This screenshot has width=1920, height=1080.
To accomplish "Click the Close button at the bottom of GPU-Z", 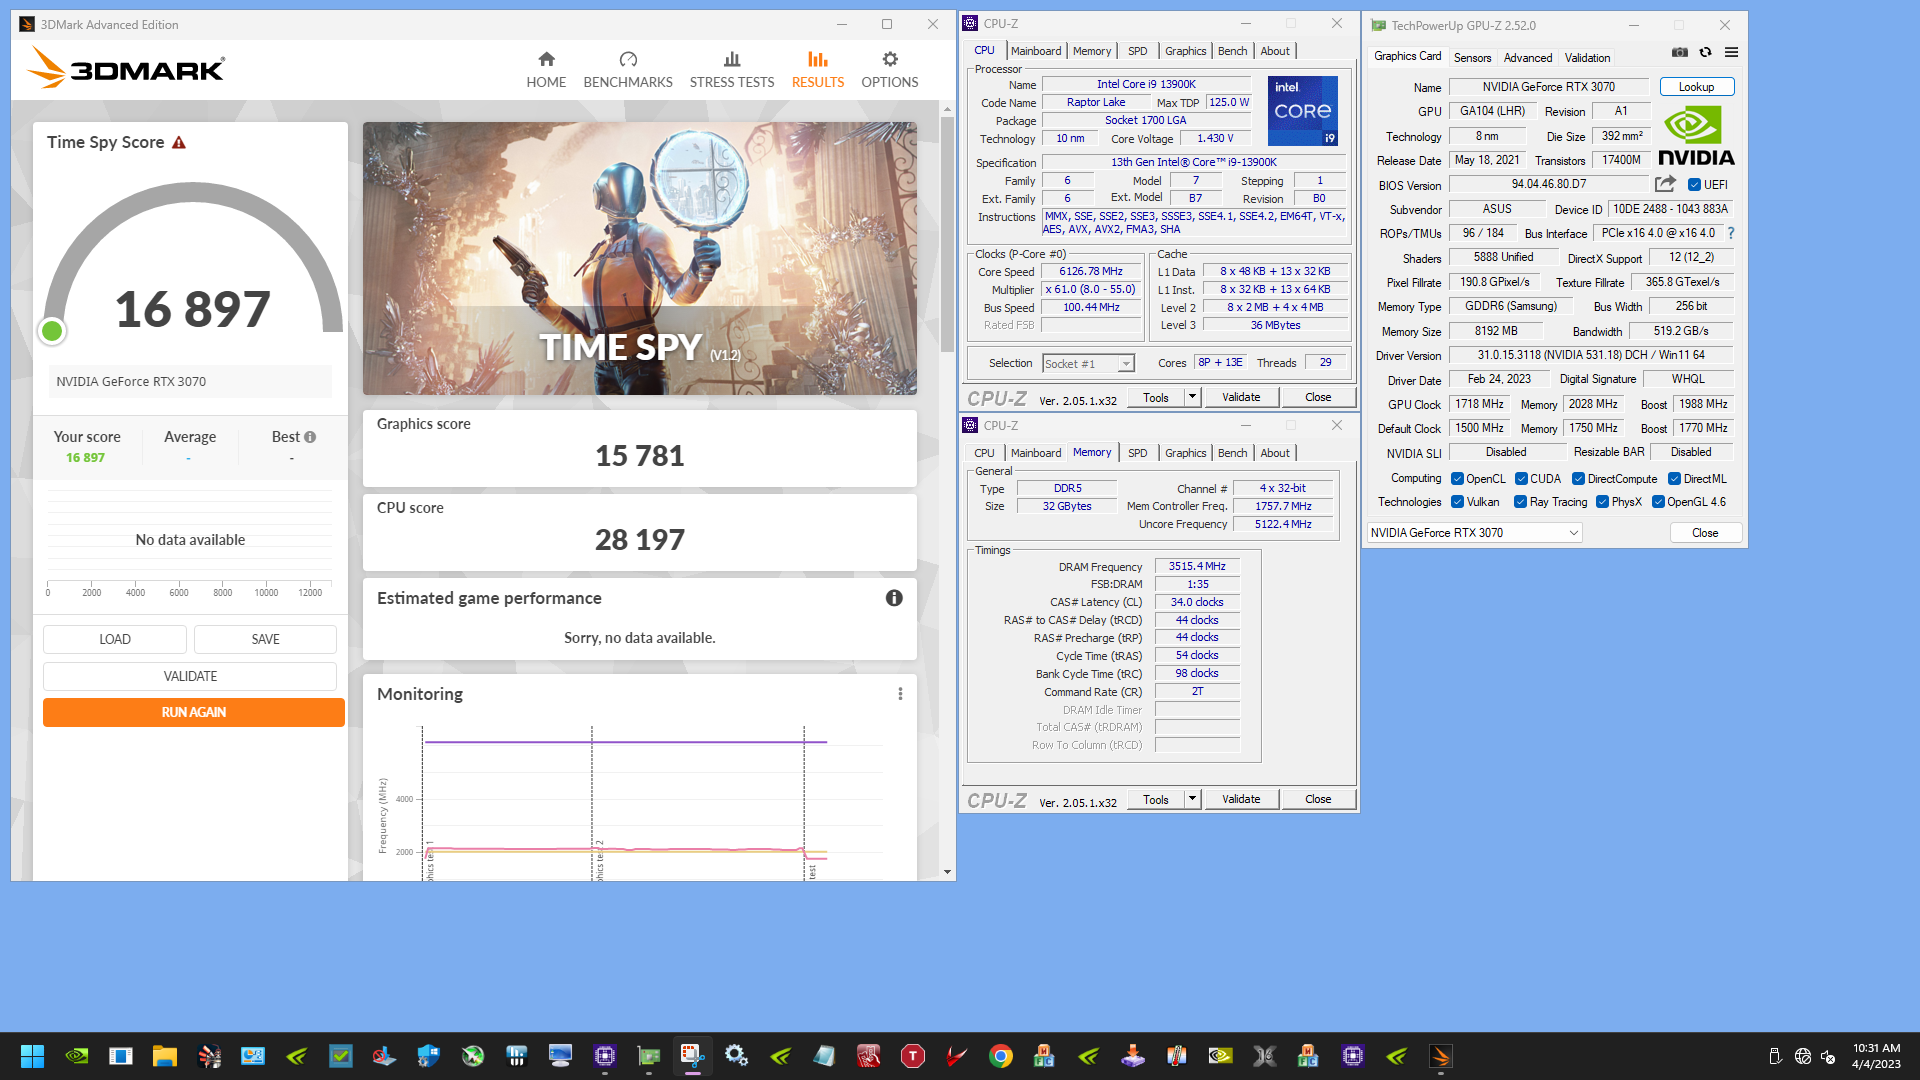I will click(1705, 533).
